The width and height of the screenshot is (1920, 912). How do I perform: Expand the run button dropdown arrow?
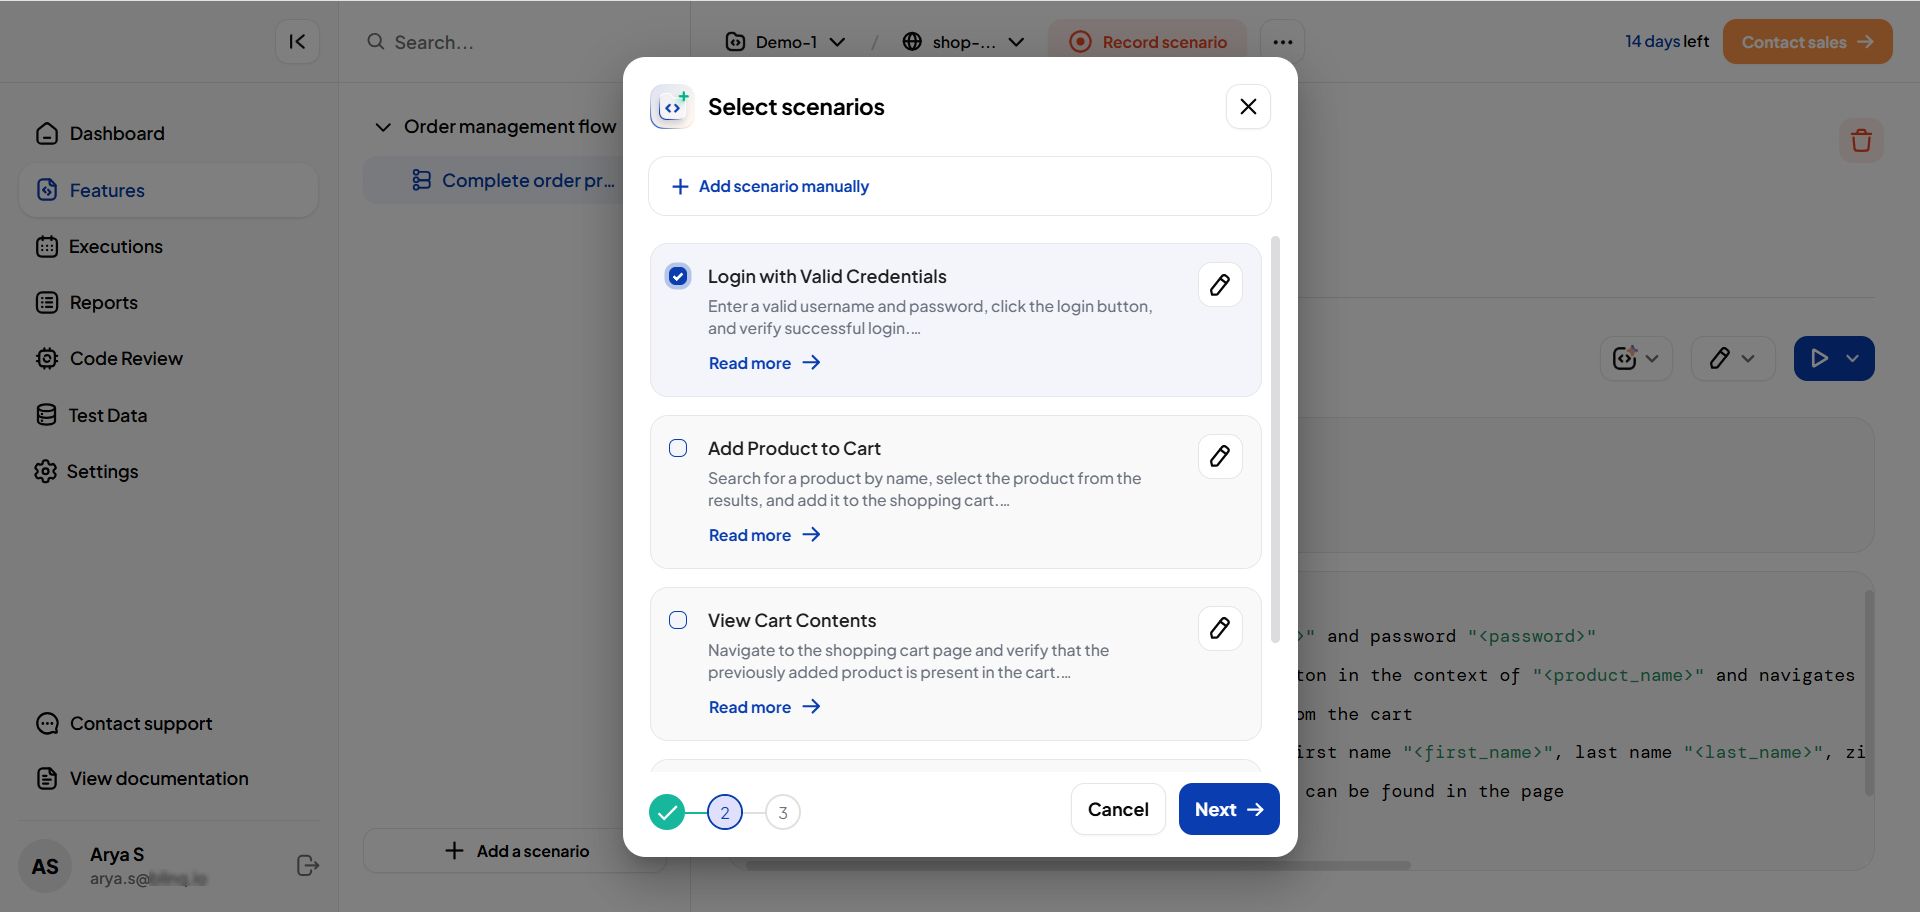(x=1853, y=359)
